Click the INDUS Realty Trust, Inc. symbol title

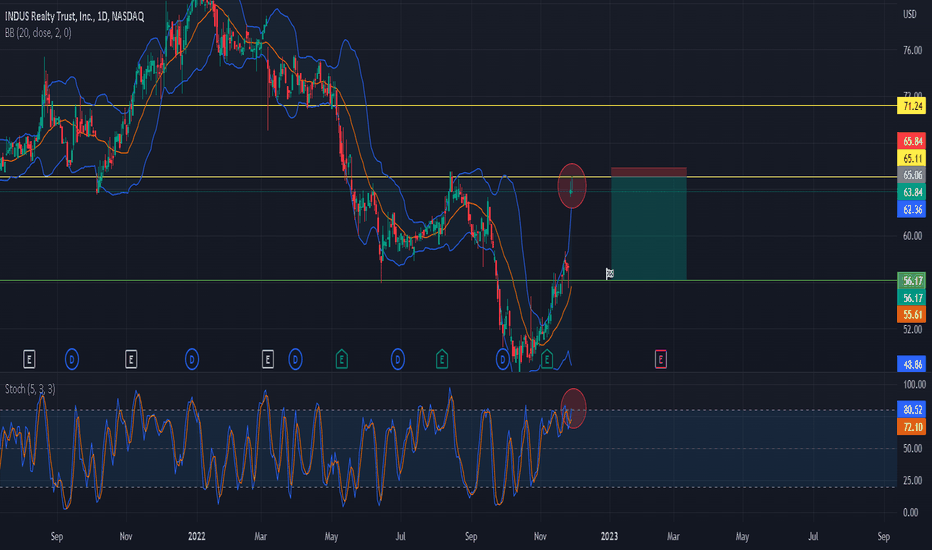tap(74, 17)
